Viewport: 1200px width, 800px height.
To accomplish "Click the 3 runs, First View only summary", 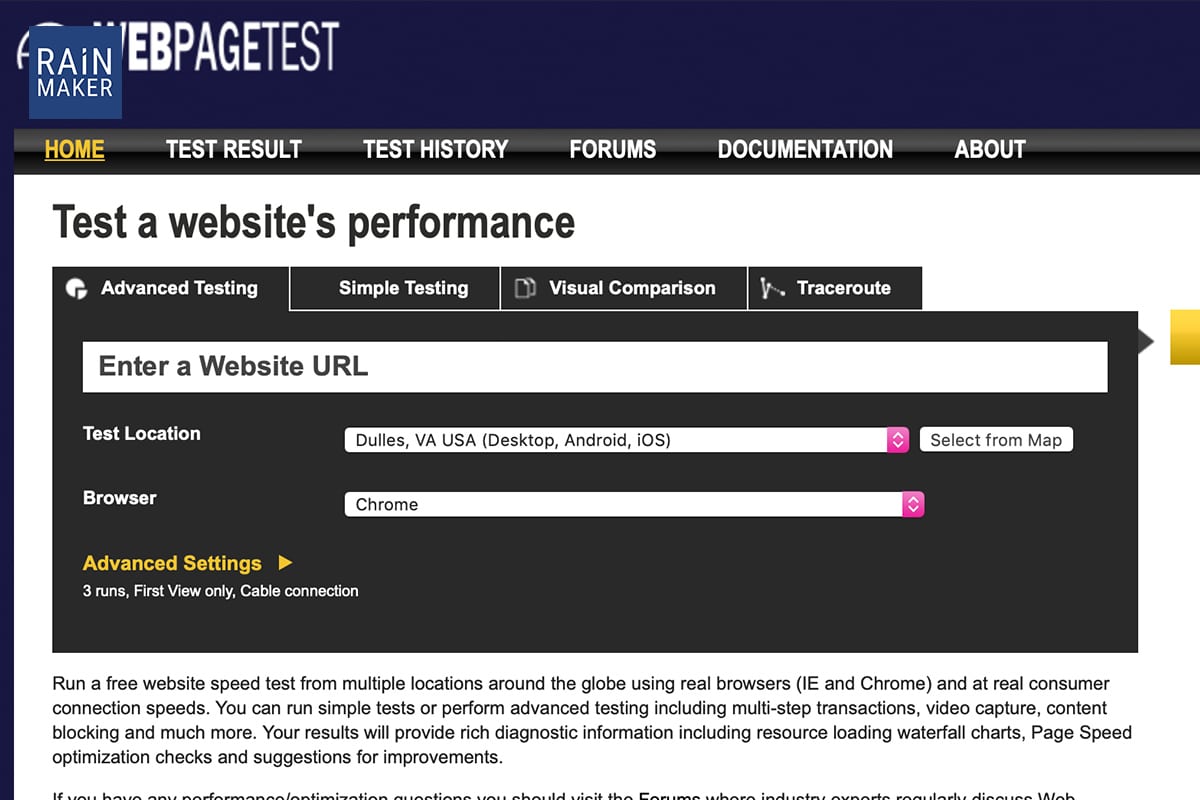I will [x=220, y=591].
